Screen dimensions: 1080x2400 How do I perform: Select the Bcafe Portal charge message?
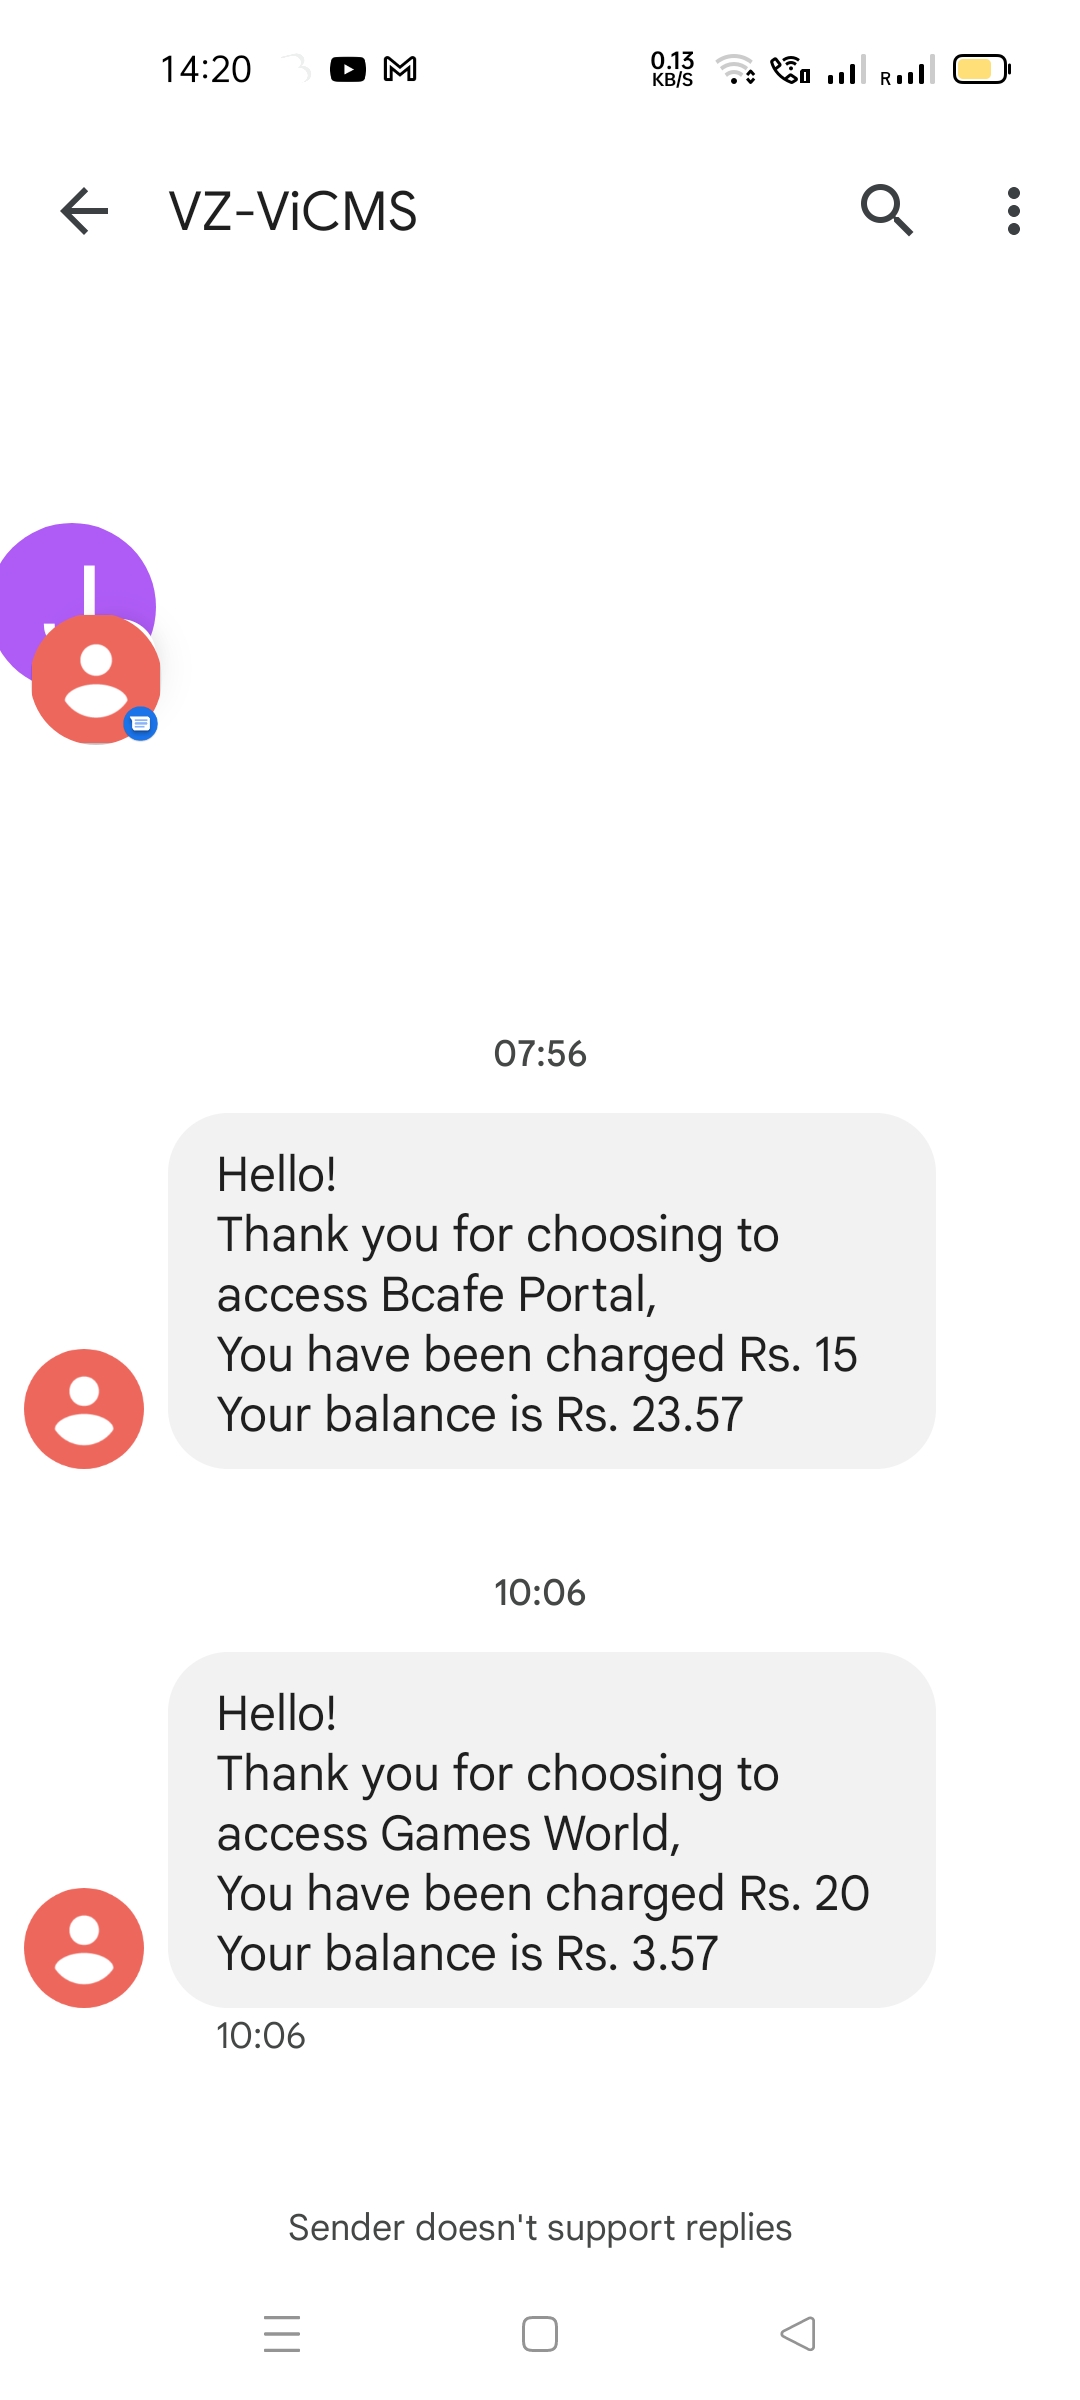click(x=551, y=1290)
